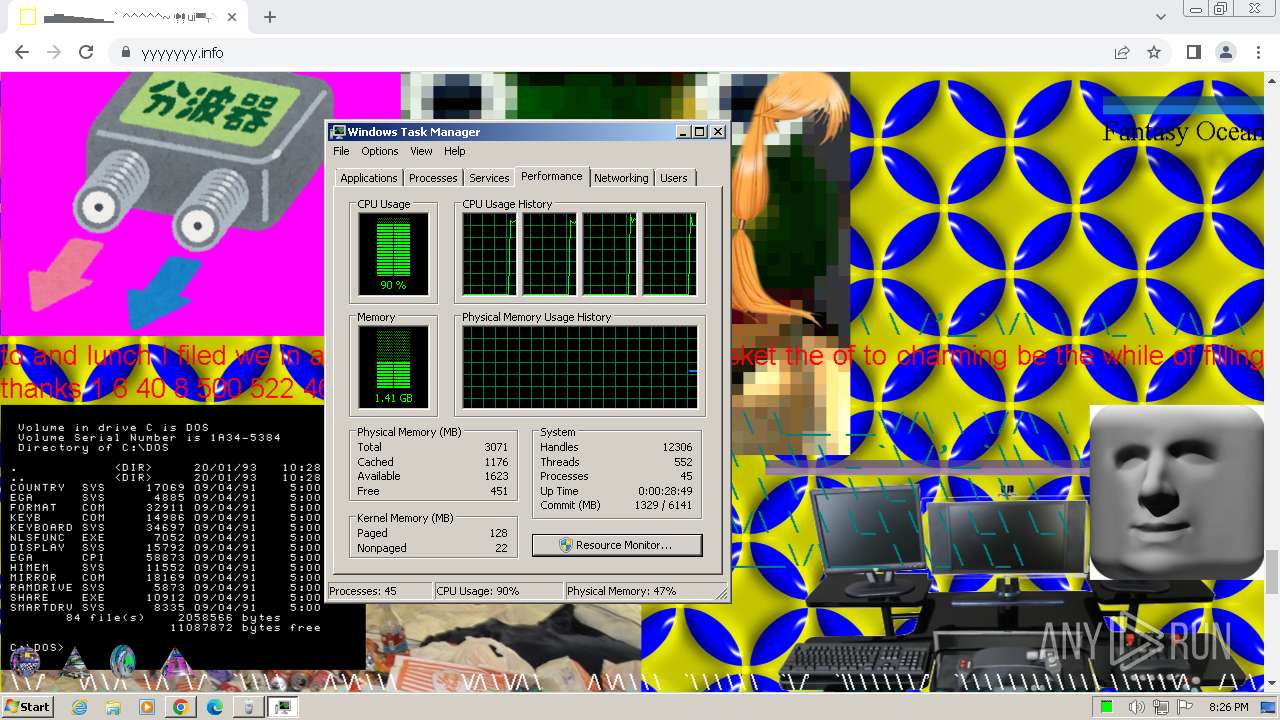The width and height of the screenshot is (1280, 720).
Task: Click the pixelated orange-haired character image
Action: (790, 265)
